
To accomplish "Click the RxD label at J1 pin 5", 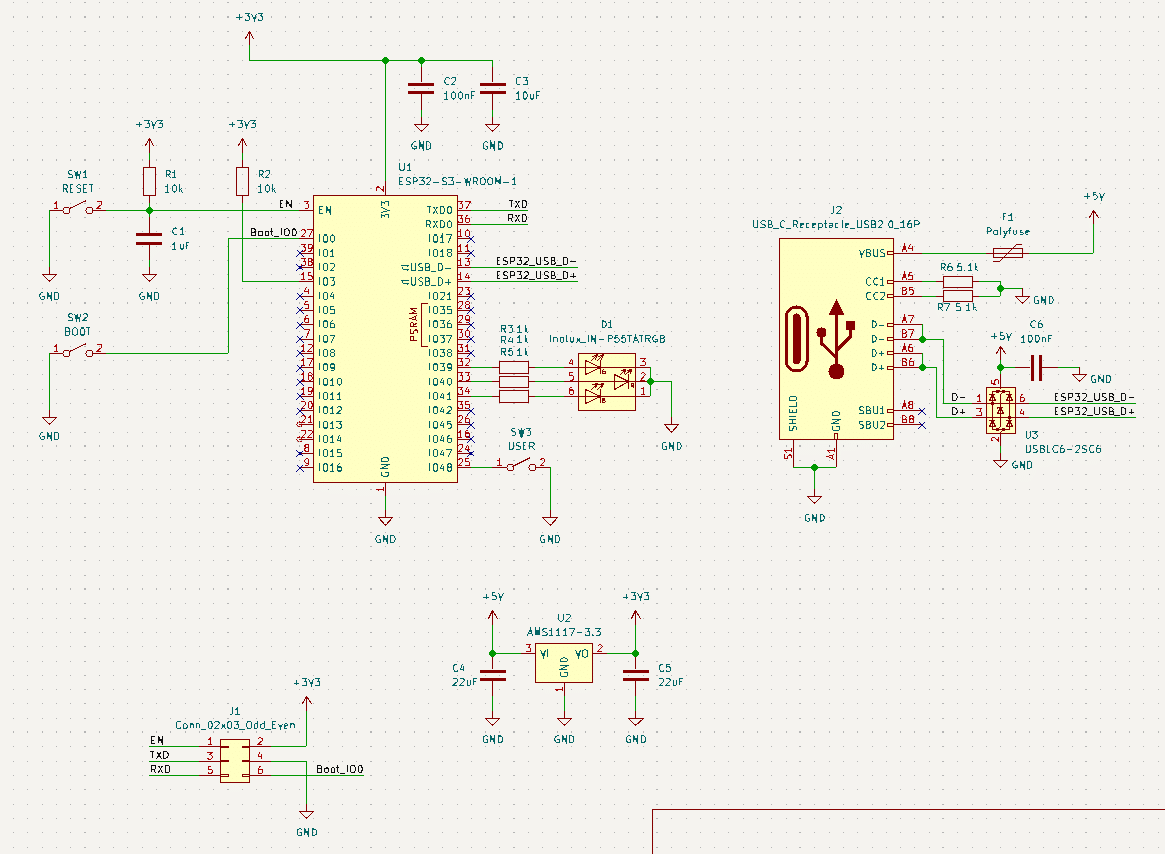I will (x=160, y=769).
